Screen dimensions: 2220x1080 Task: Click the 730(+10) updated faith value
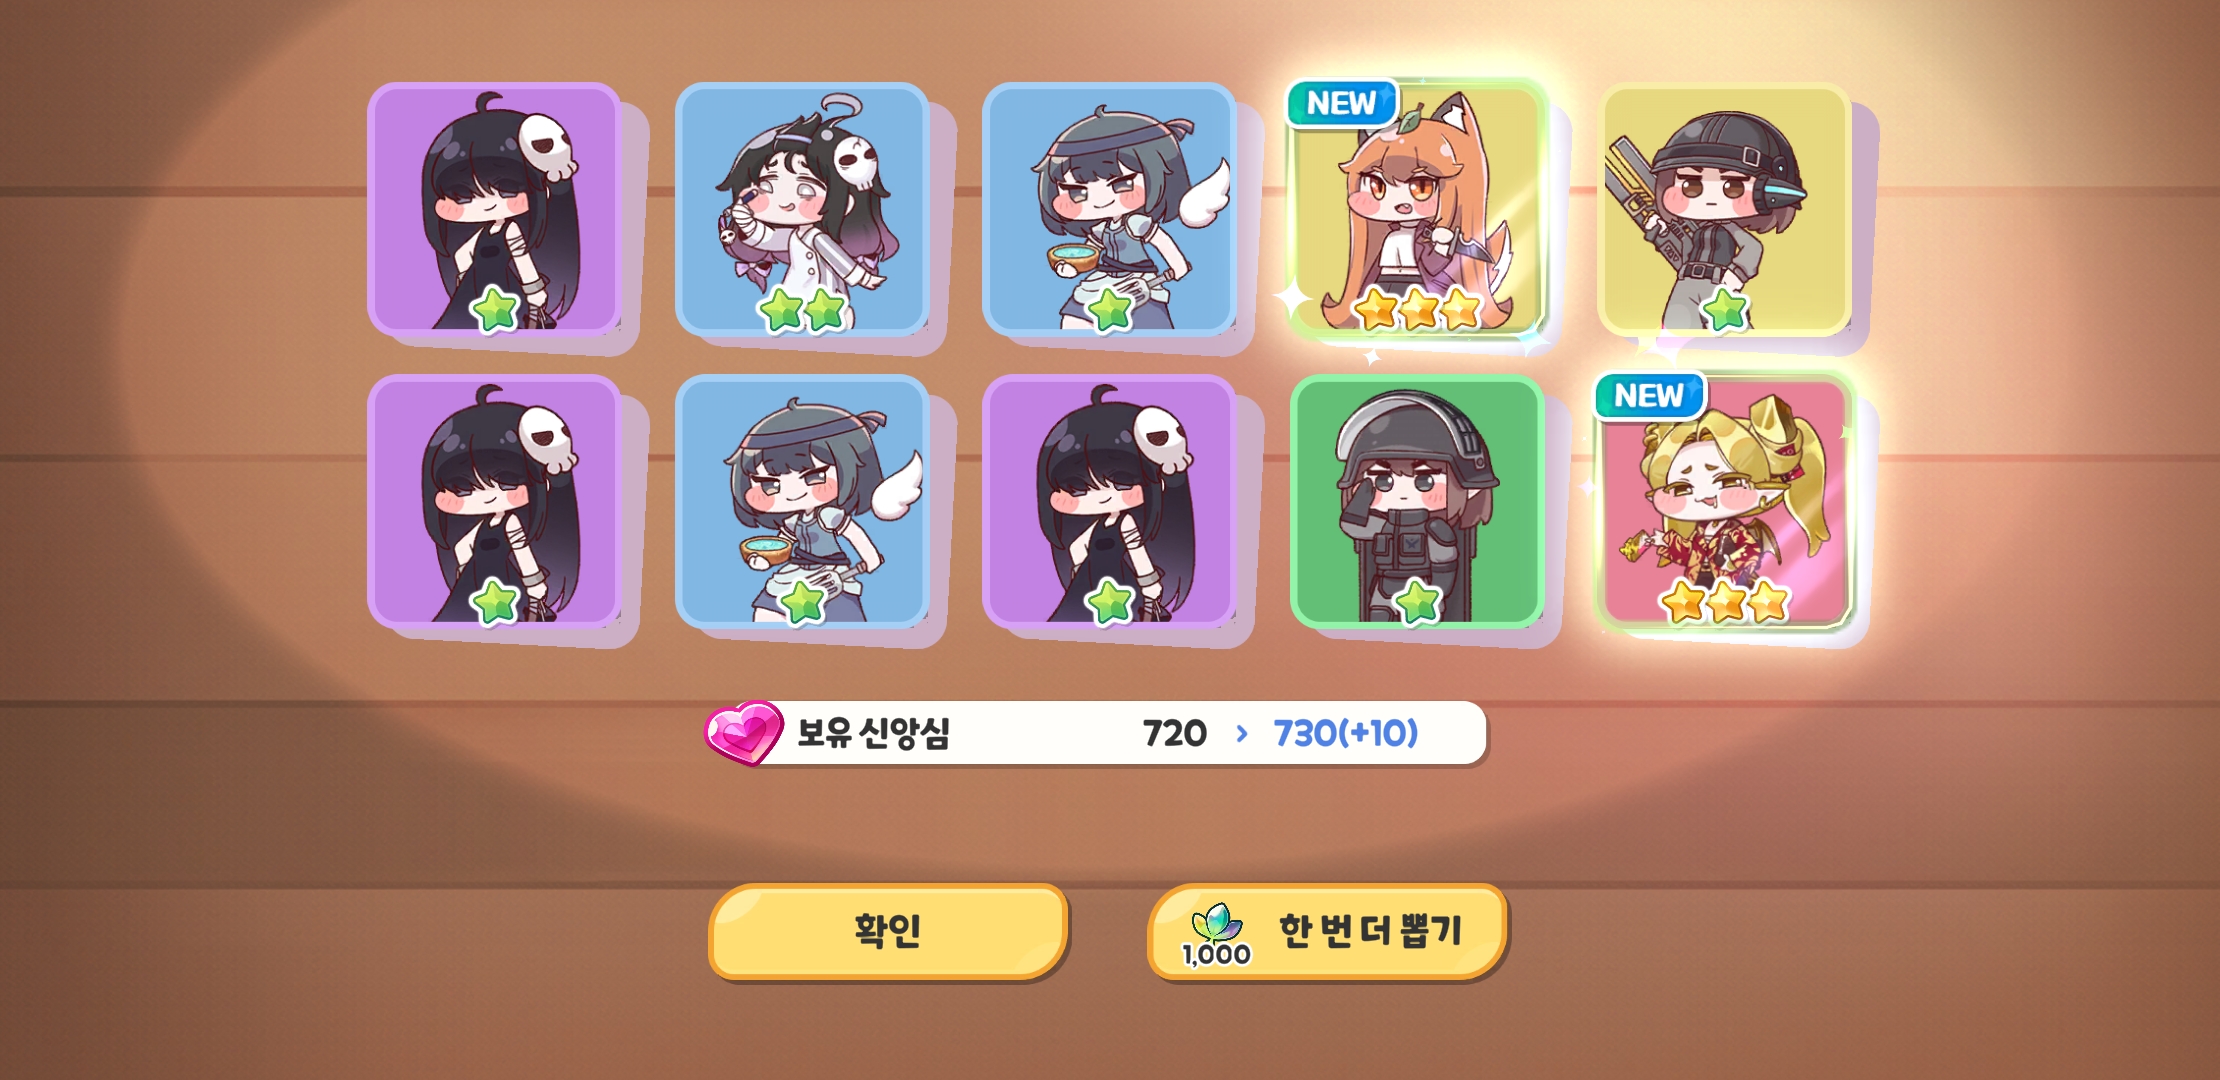[1346, 733]
